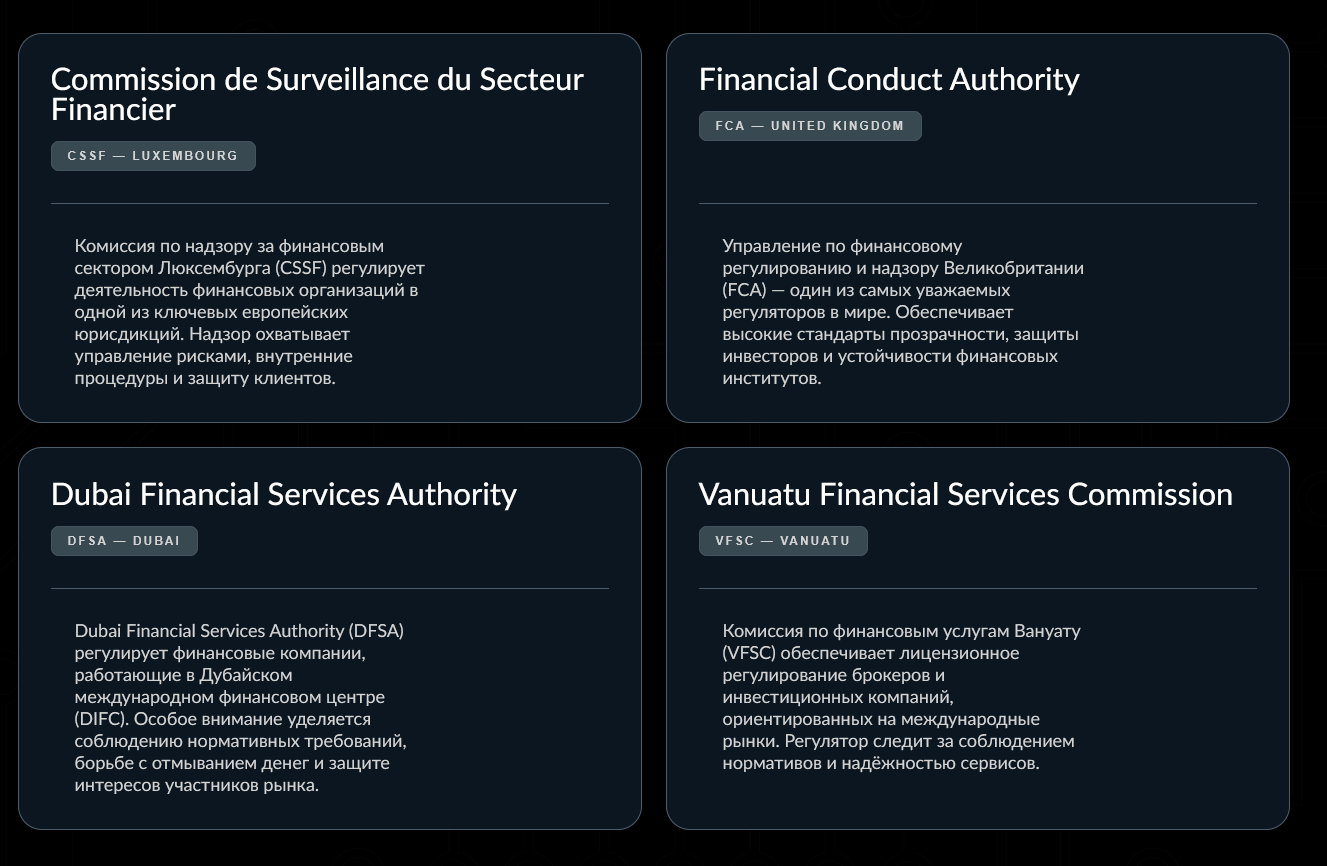The width and height of the screenshot is (1327, 866).
Task: Click the divider line in the FCA card
Action: click(x=977, y=204)
